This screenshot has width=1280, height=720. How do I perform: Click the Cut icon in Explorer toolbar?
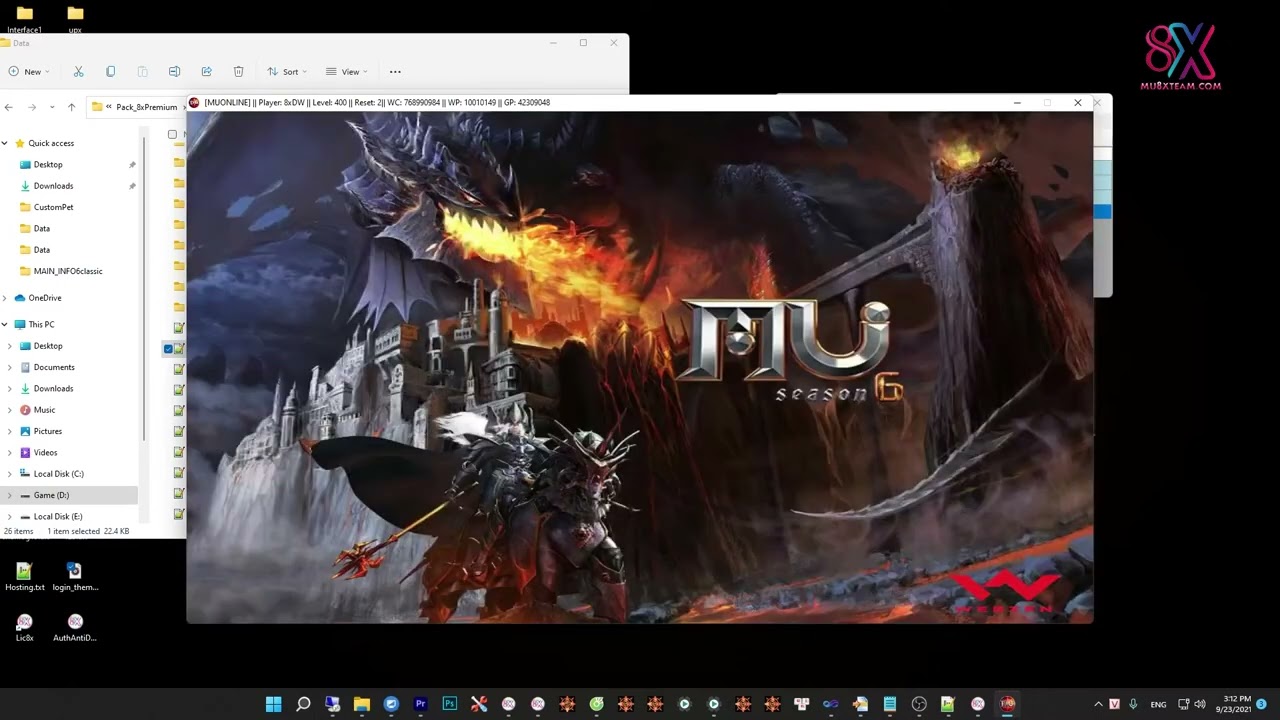(x=79, y=72)
